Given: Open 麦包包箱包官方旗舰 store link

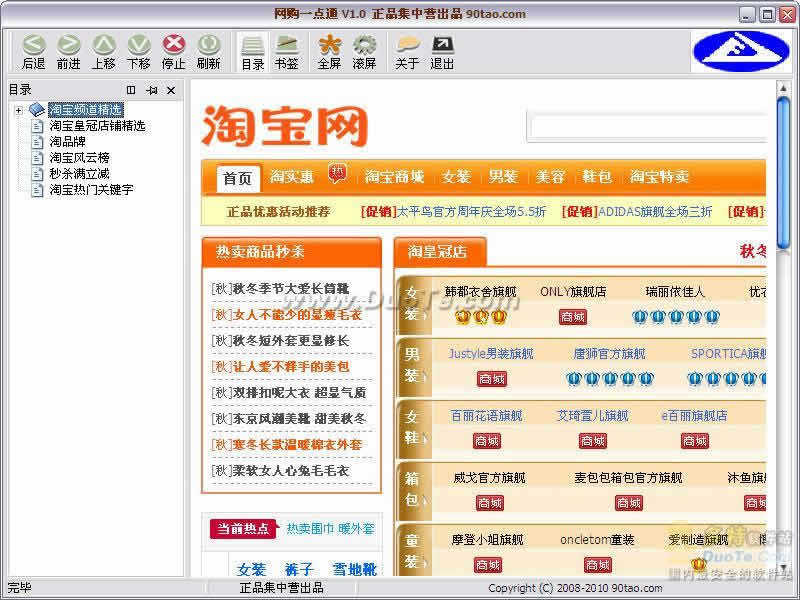Looking at the screenshot, I should pyautogui.click(x=628, y=478).
